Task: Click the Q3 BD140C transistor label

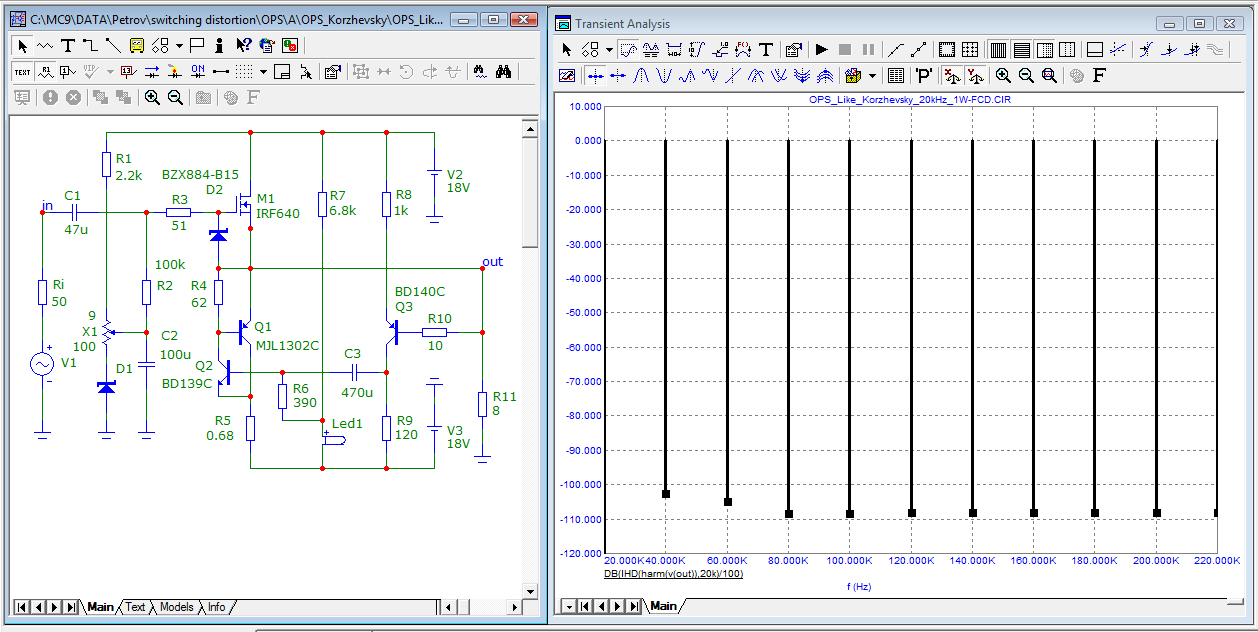Action: 419,298
